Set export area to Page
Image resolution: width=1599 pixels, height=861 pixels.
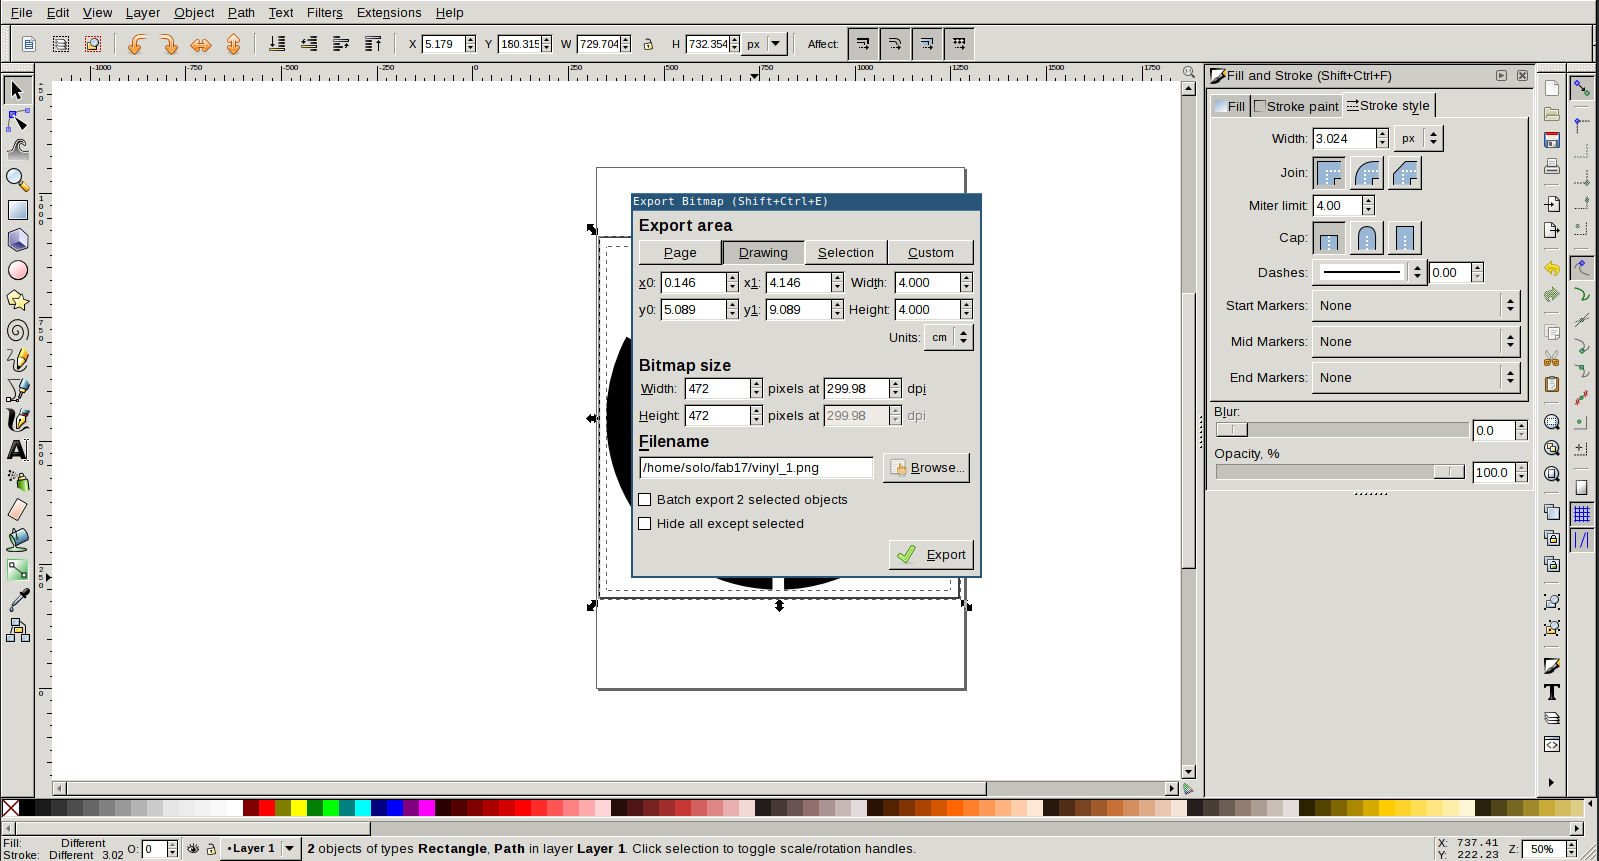point(680,253)
